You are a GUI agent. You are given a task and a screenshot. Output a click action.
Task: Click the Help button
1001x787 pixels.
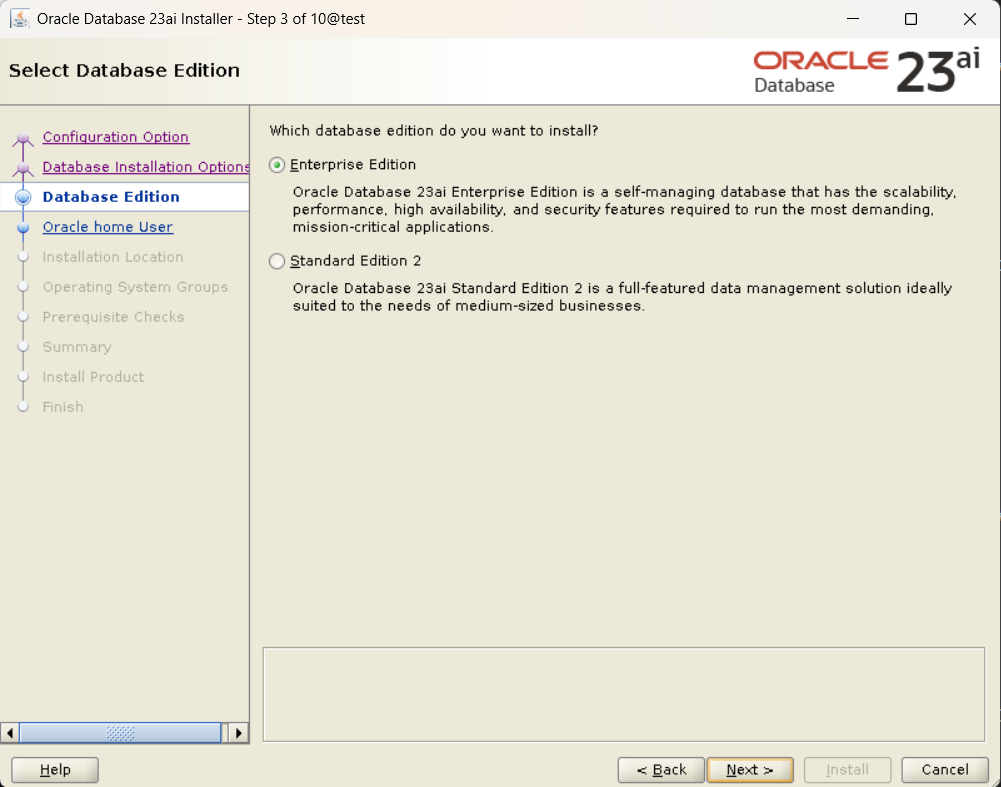pyautogui.click(x=55, y=770)
